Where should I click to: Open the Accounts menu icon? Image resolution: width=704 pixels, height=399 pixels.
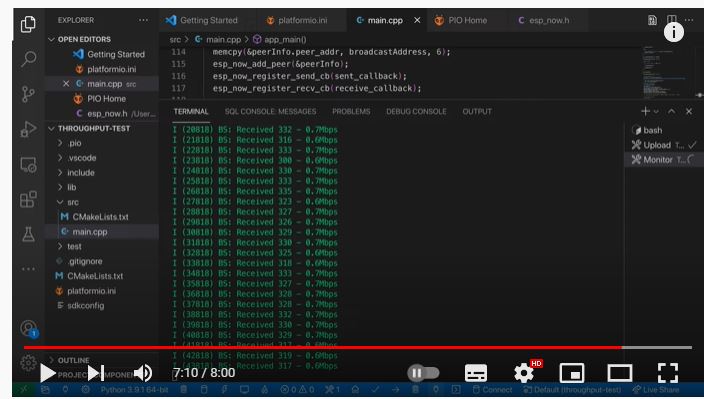click(29, 329)
